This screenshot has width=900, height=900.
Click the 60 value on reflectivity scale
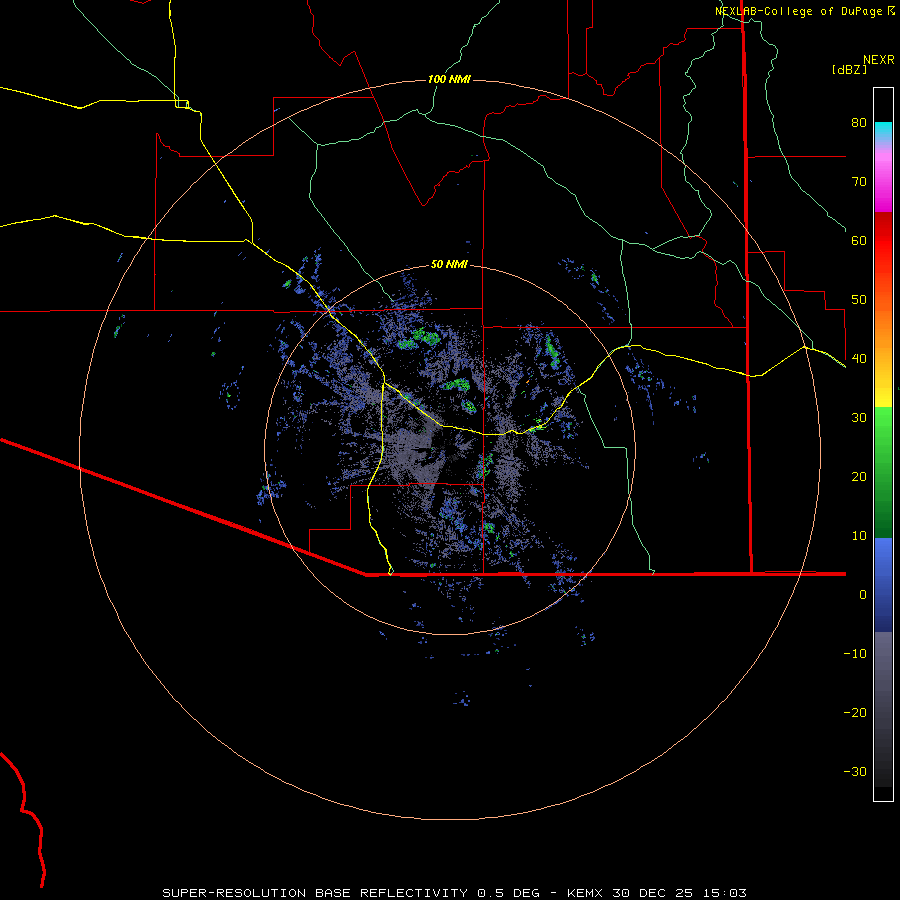859,241
